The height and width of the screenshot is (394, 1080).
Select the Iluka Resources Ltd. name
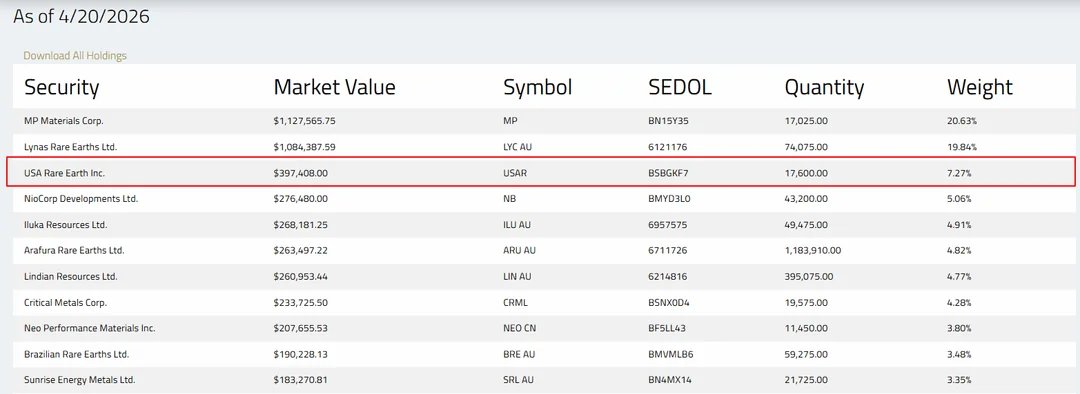pos(65,225)
